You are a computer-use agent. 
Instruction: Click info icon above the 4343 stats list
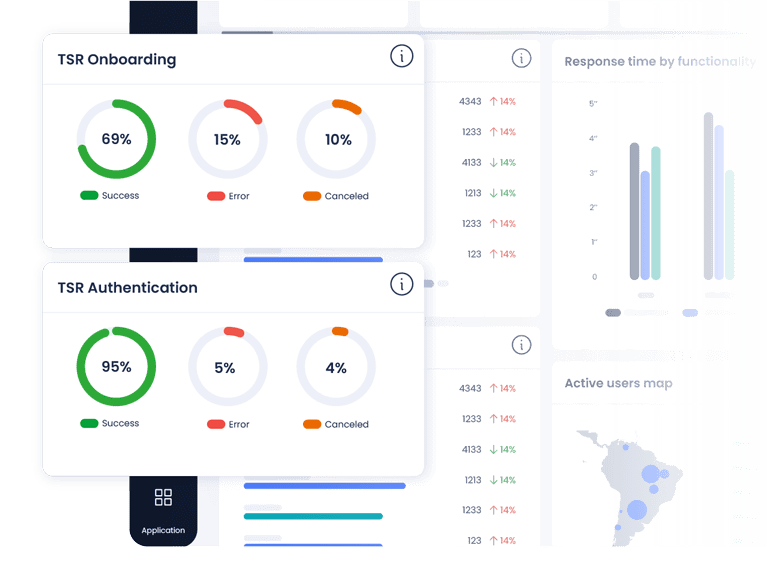pos(521,58)
